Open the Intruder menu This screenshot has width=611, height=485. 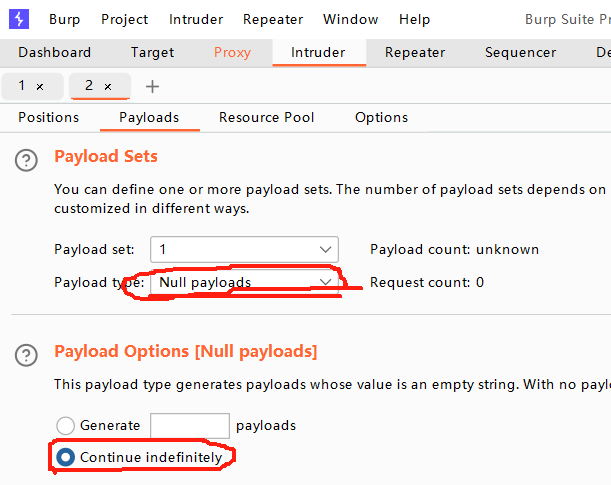196,19
